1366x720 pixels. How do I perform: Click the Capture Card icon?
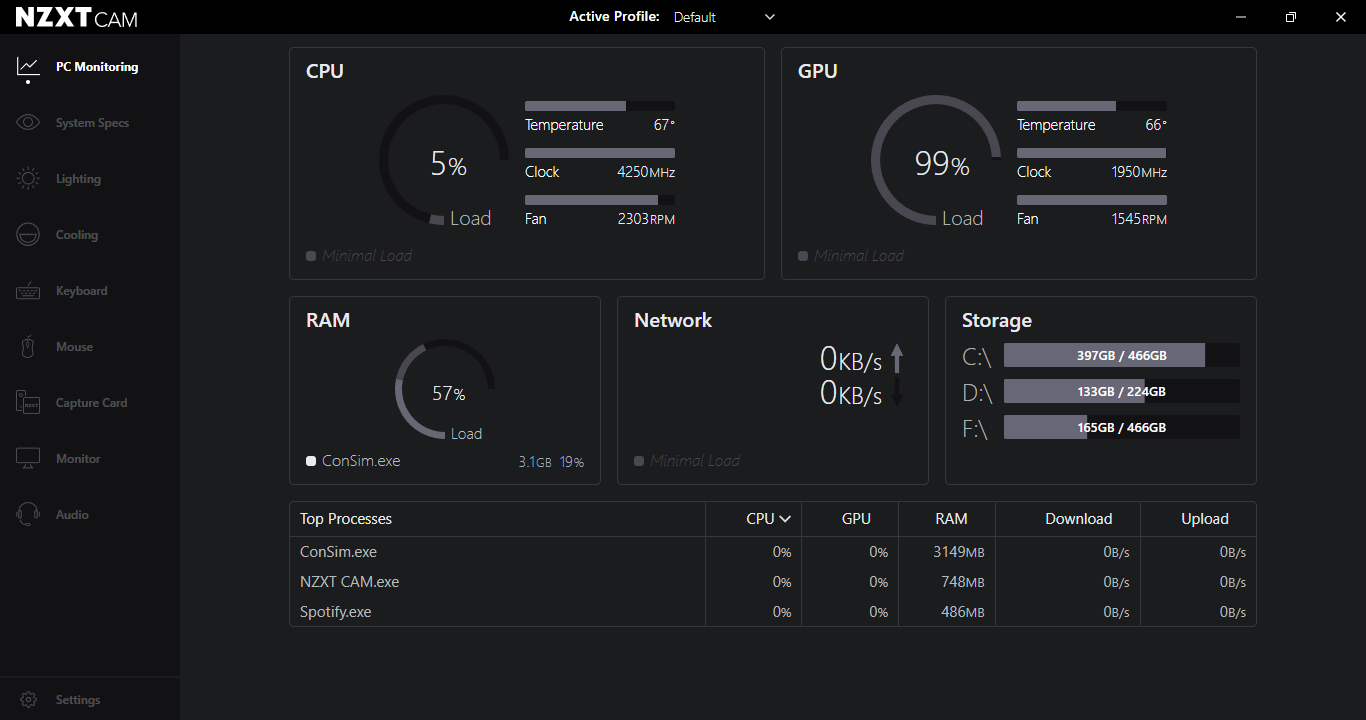(x=28, y=403)
